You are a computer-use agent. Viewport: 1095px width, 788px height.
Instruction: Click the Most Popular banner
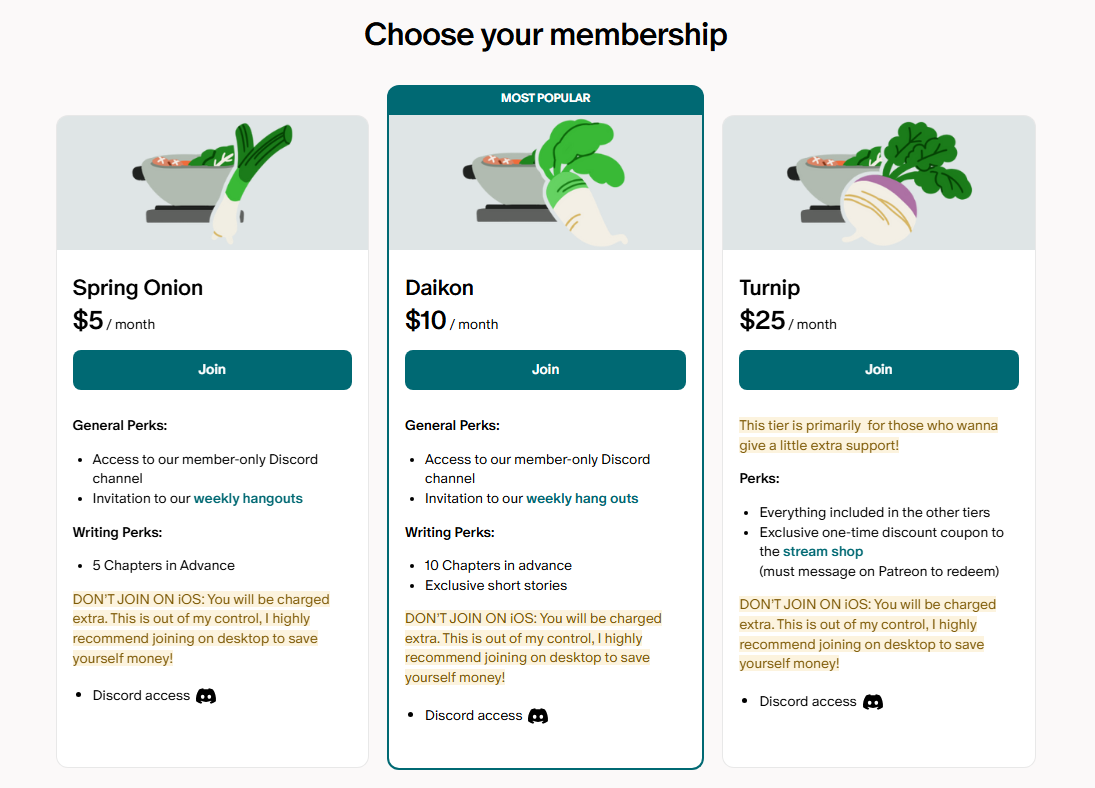545,99
